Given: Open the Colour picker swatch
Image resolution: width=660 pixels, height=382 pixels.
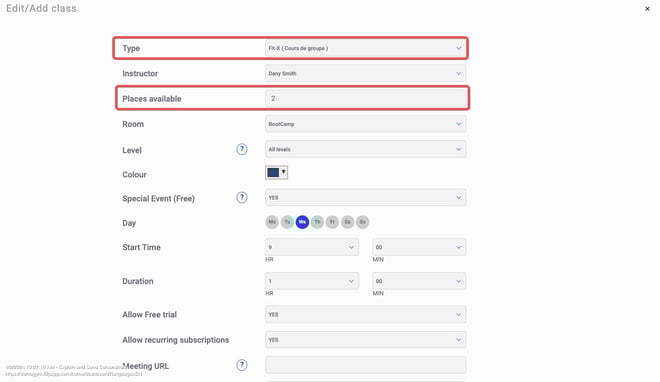Looking at the screenshot, I should pos(277,172).
